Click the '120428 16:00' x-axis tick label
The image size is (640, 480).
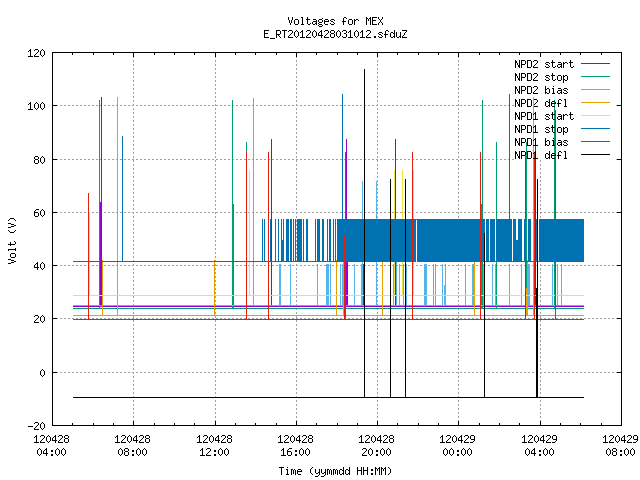click(296, 446)
